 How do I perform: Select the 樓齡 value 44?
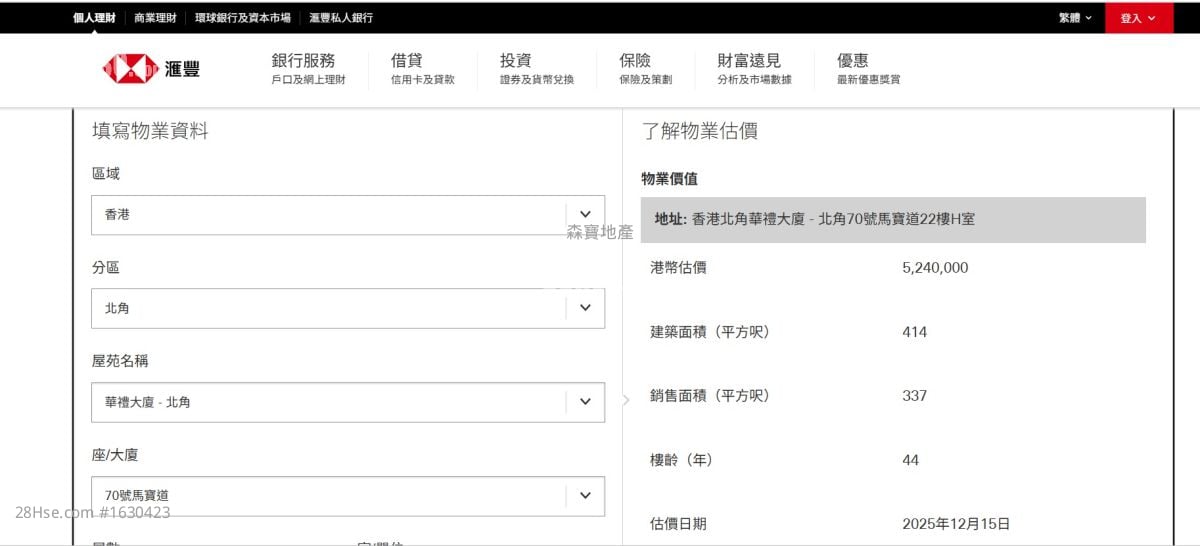[x=910, y=460]
